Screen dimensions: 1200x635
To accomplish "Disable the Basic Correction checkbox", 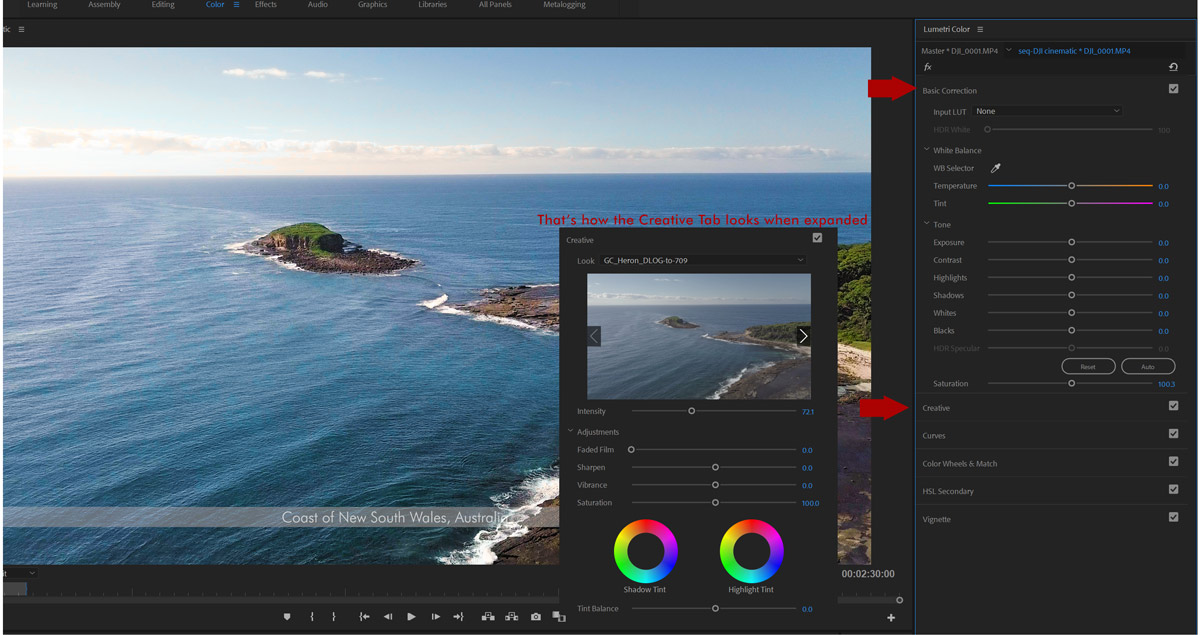I will pos(1173,88).
